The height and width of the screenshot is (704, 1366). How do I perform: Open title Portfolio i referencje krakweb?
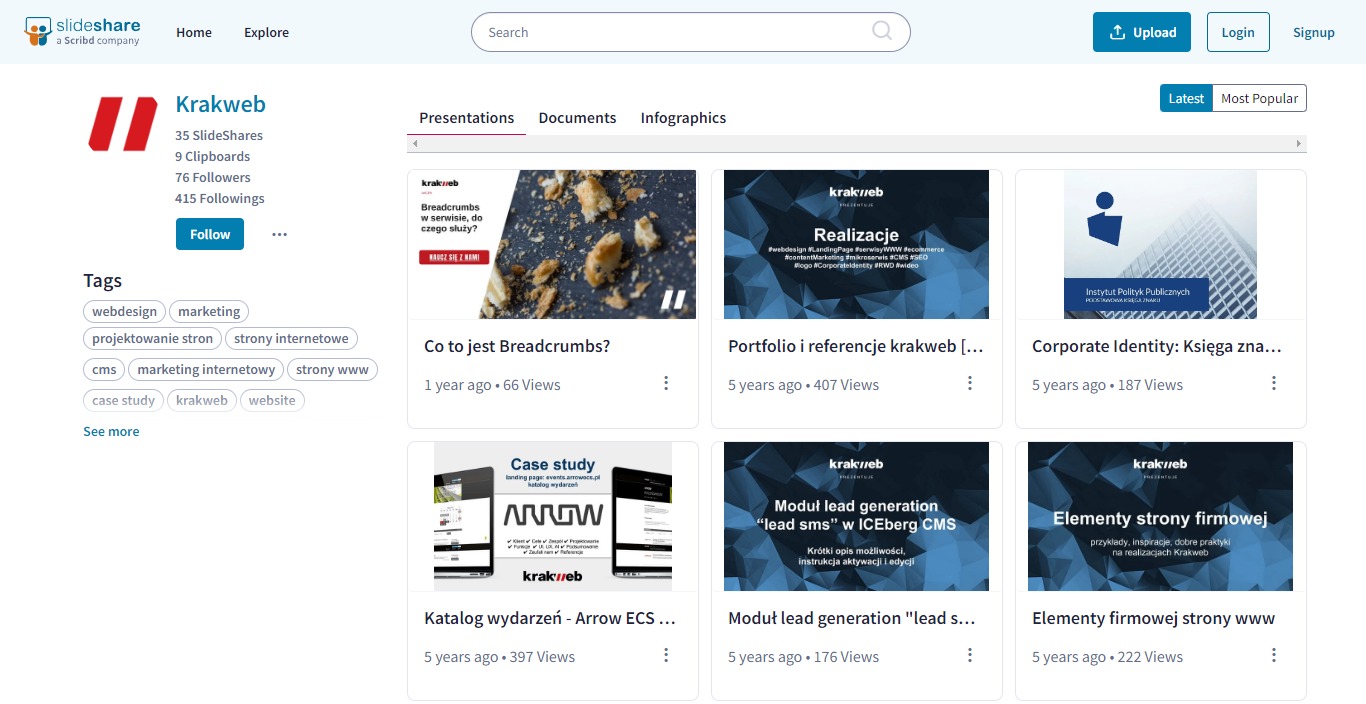(x=856, y=346)
